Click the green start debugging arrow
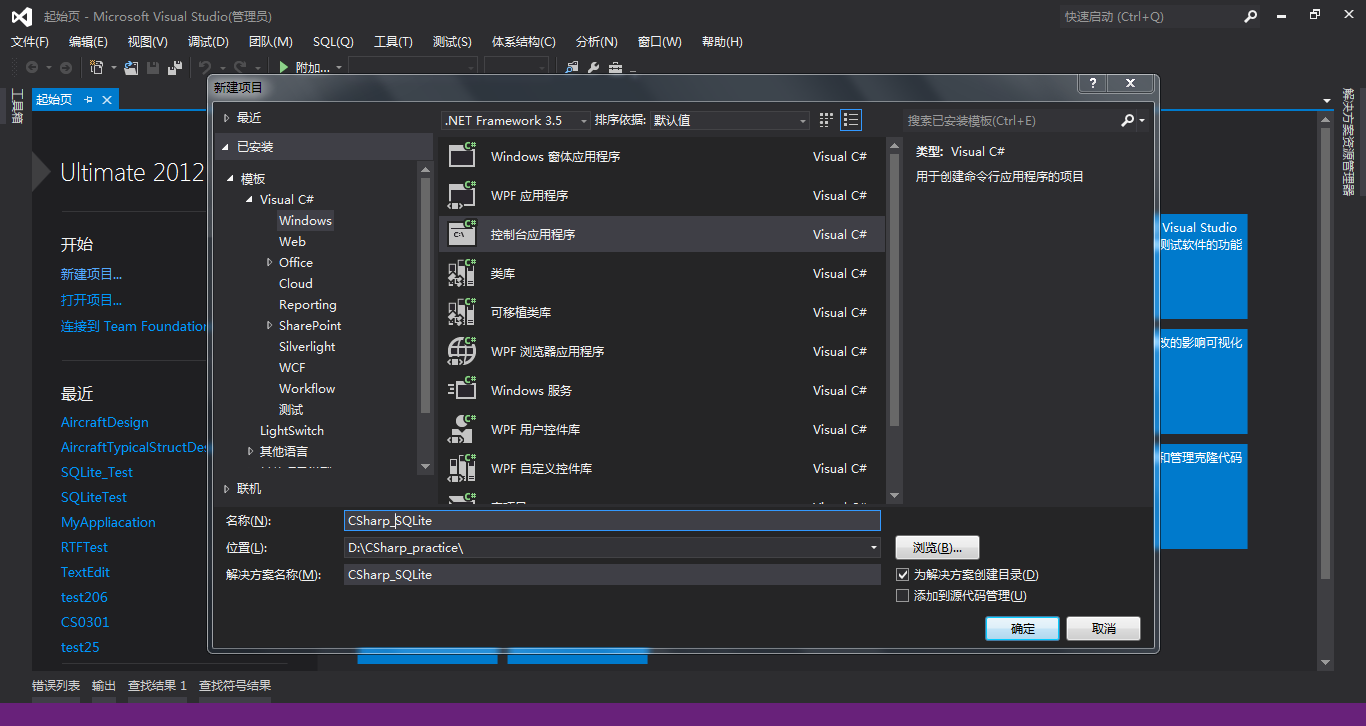Image resolution: width=1366 pixels, height=726 pixels. tap(284, 67)
